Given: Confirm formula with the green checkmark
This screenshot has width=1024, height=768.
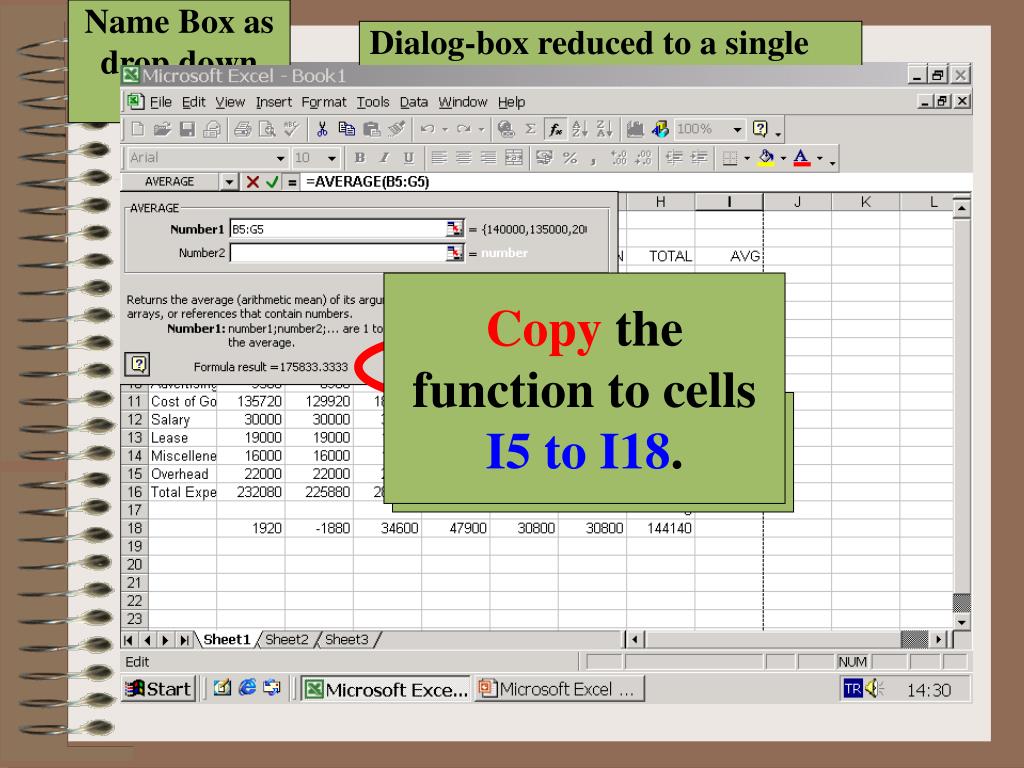Looking at the screenshot, I should (x=272, y=182).
